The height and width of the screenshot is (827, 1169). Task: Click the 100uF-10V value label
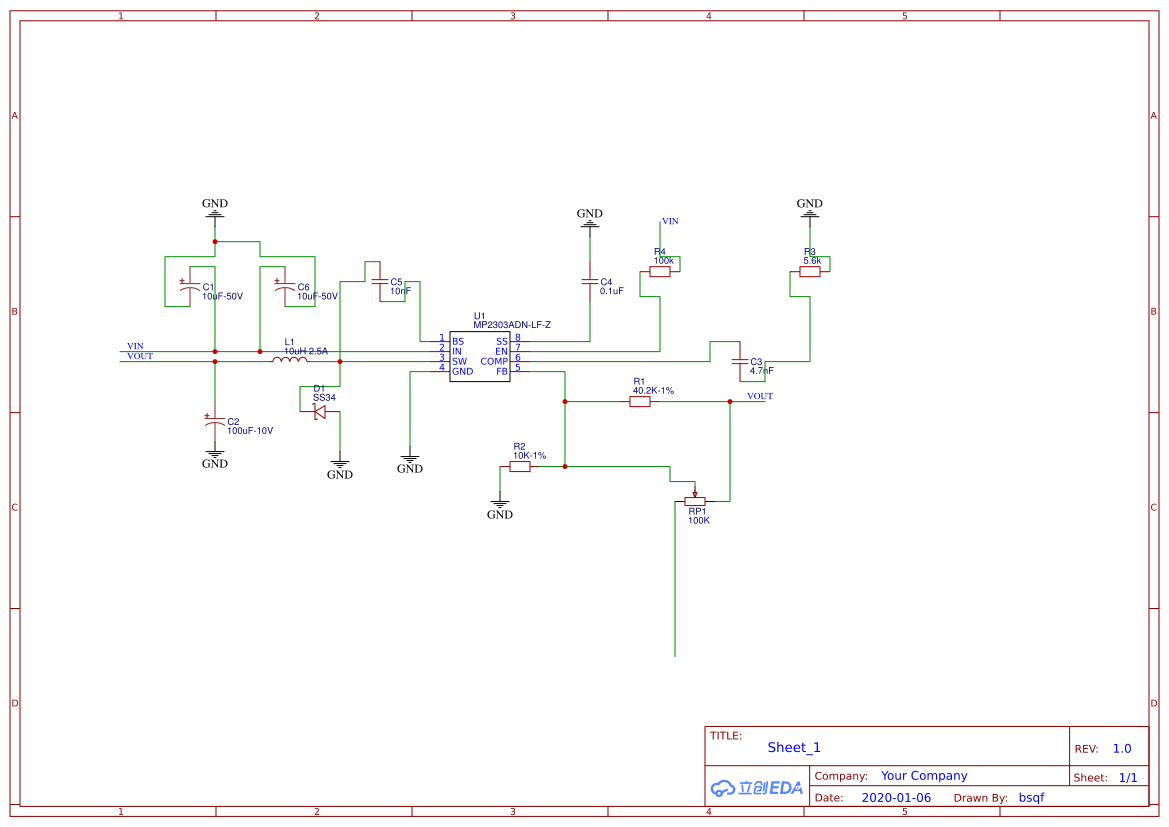click(x=250, y=431)
